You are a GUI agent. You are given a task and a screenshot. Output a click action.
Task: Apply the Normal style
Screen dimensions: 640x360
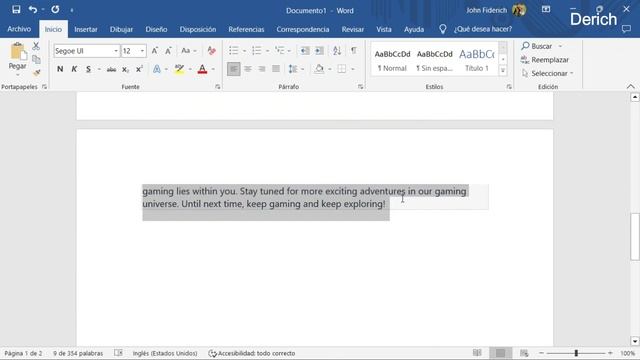pyautogui.click(x=392, y=60)
